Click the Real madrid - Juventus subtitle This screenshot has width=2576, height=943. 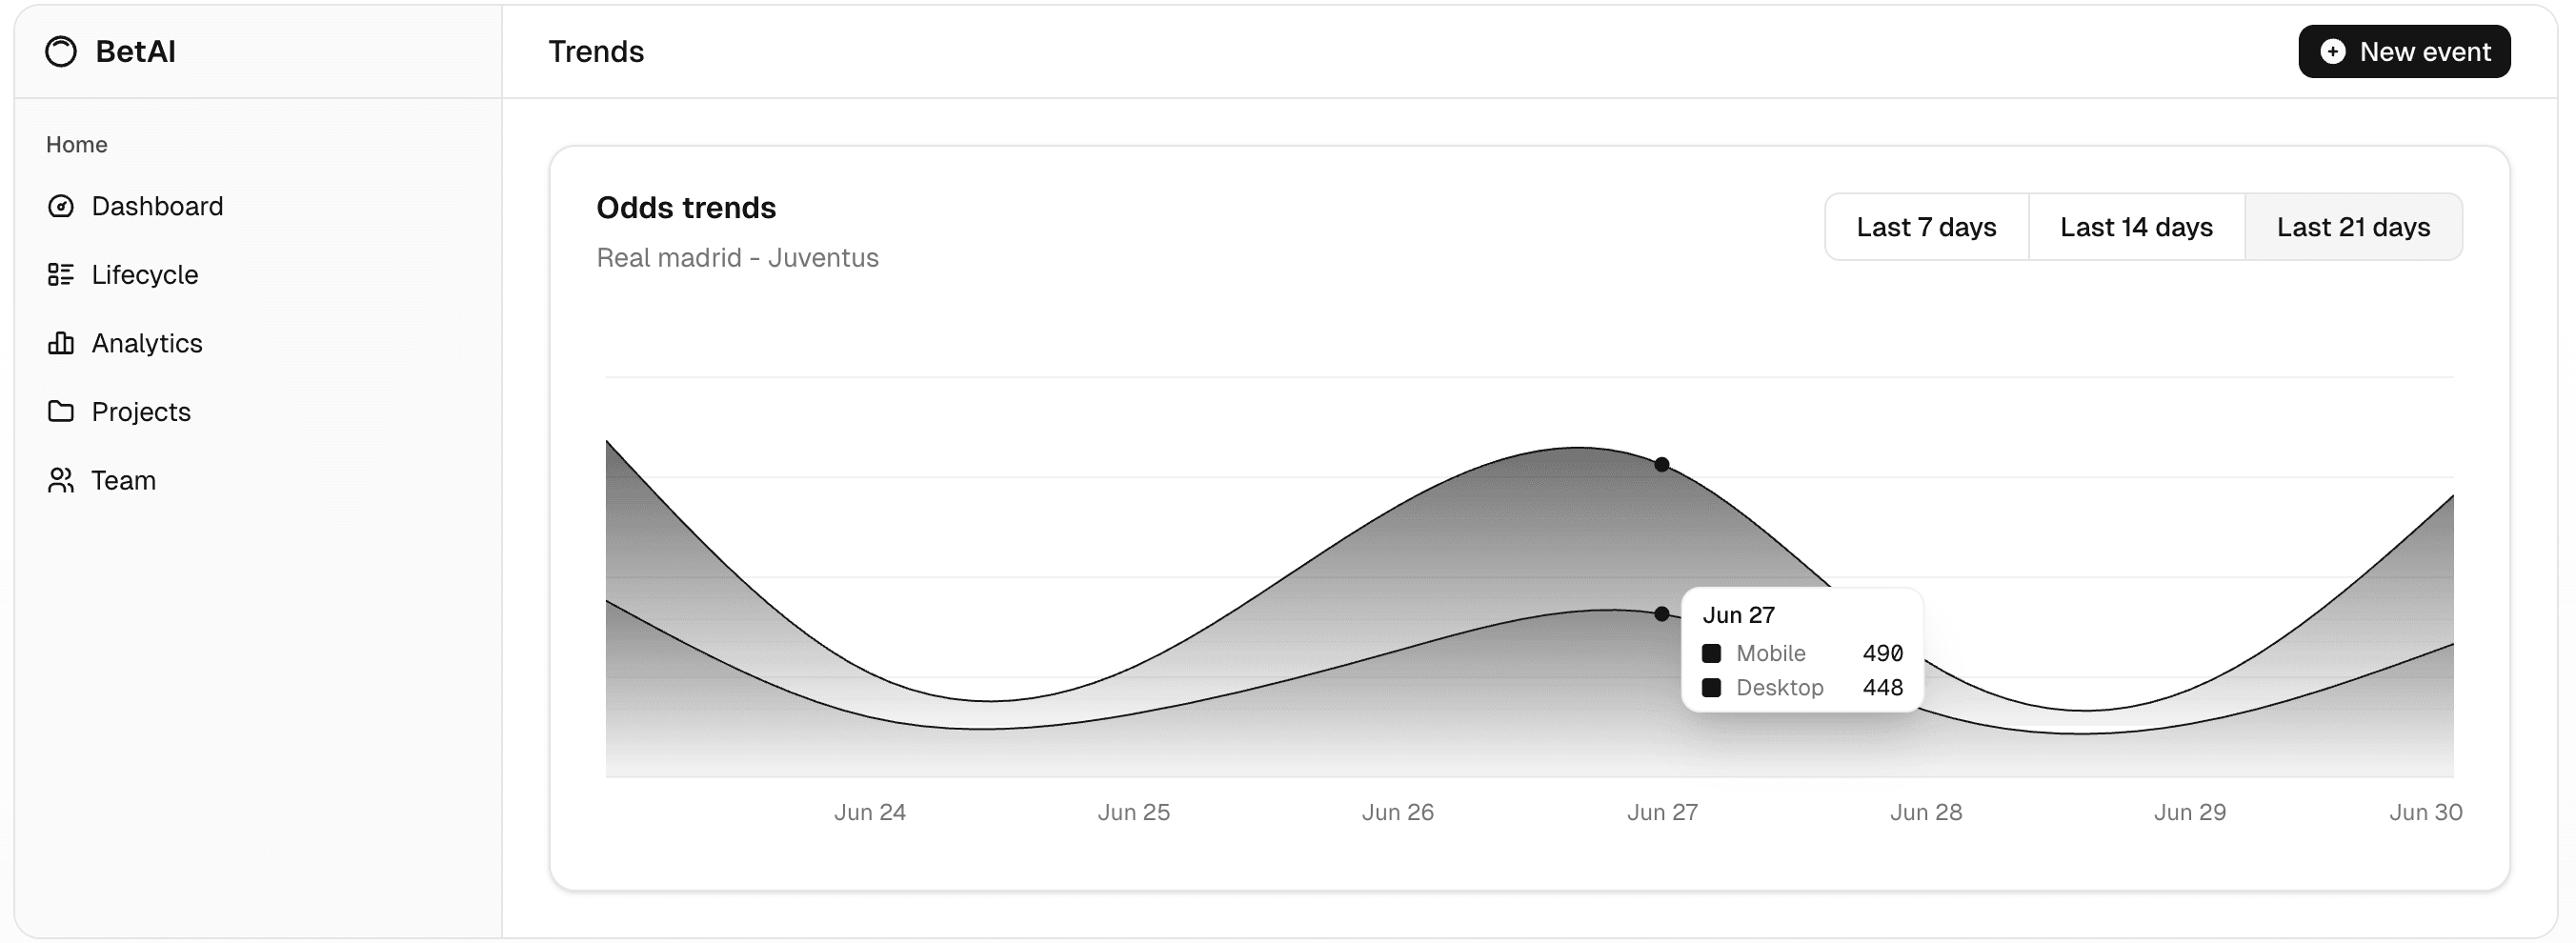click(738, 258)
